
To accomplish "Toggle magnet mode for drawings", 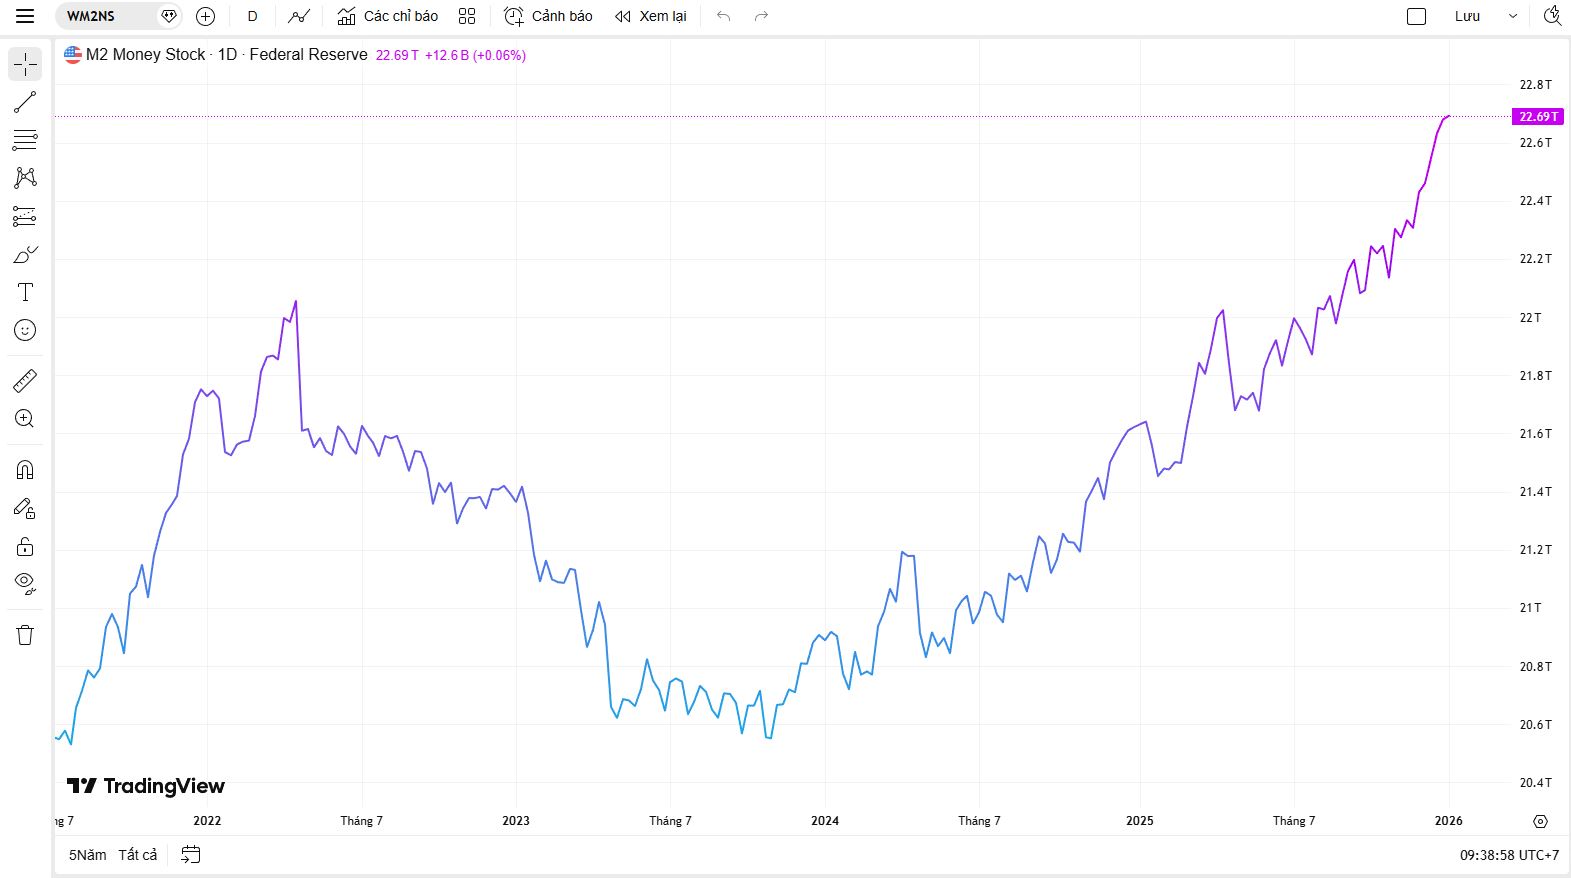I will tap(25, 470).
